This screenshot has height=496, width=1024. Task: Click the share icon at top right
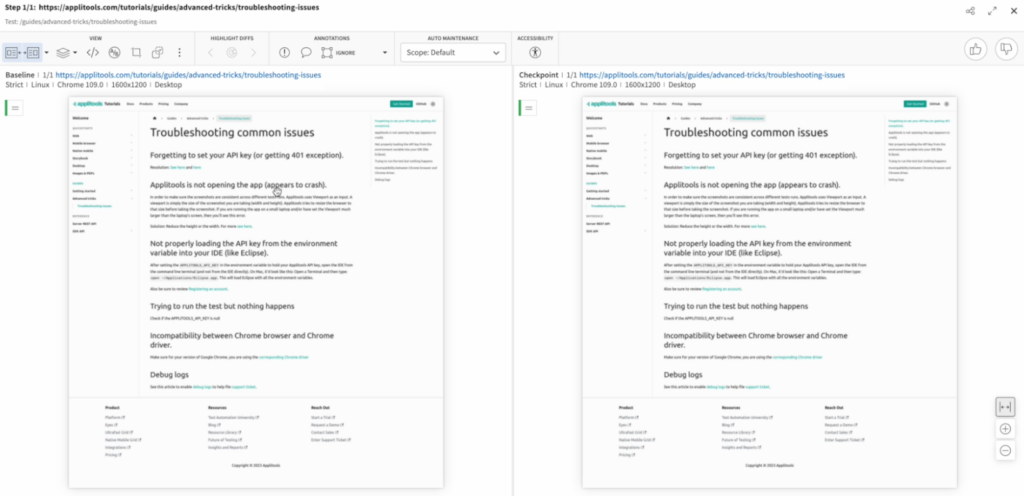pos(970,11)
